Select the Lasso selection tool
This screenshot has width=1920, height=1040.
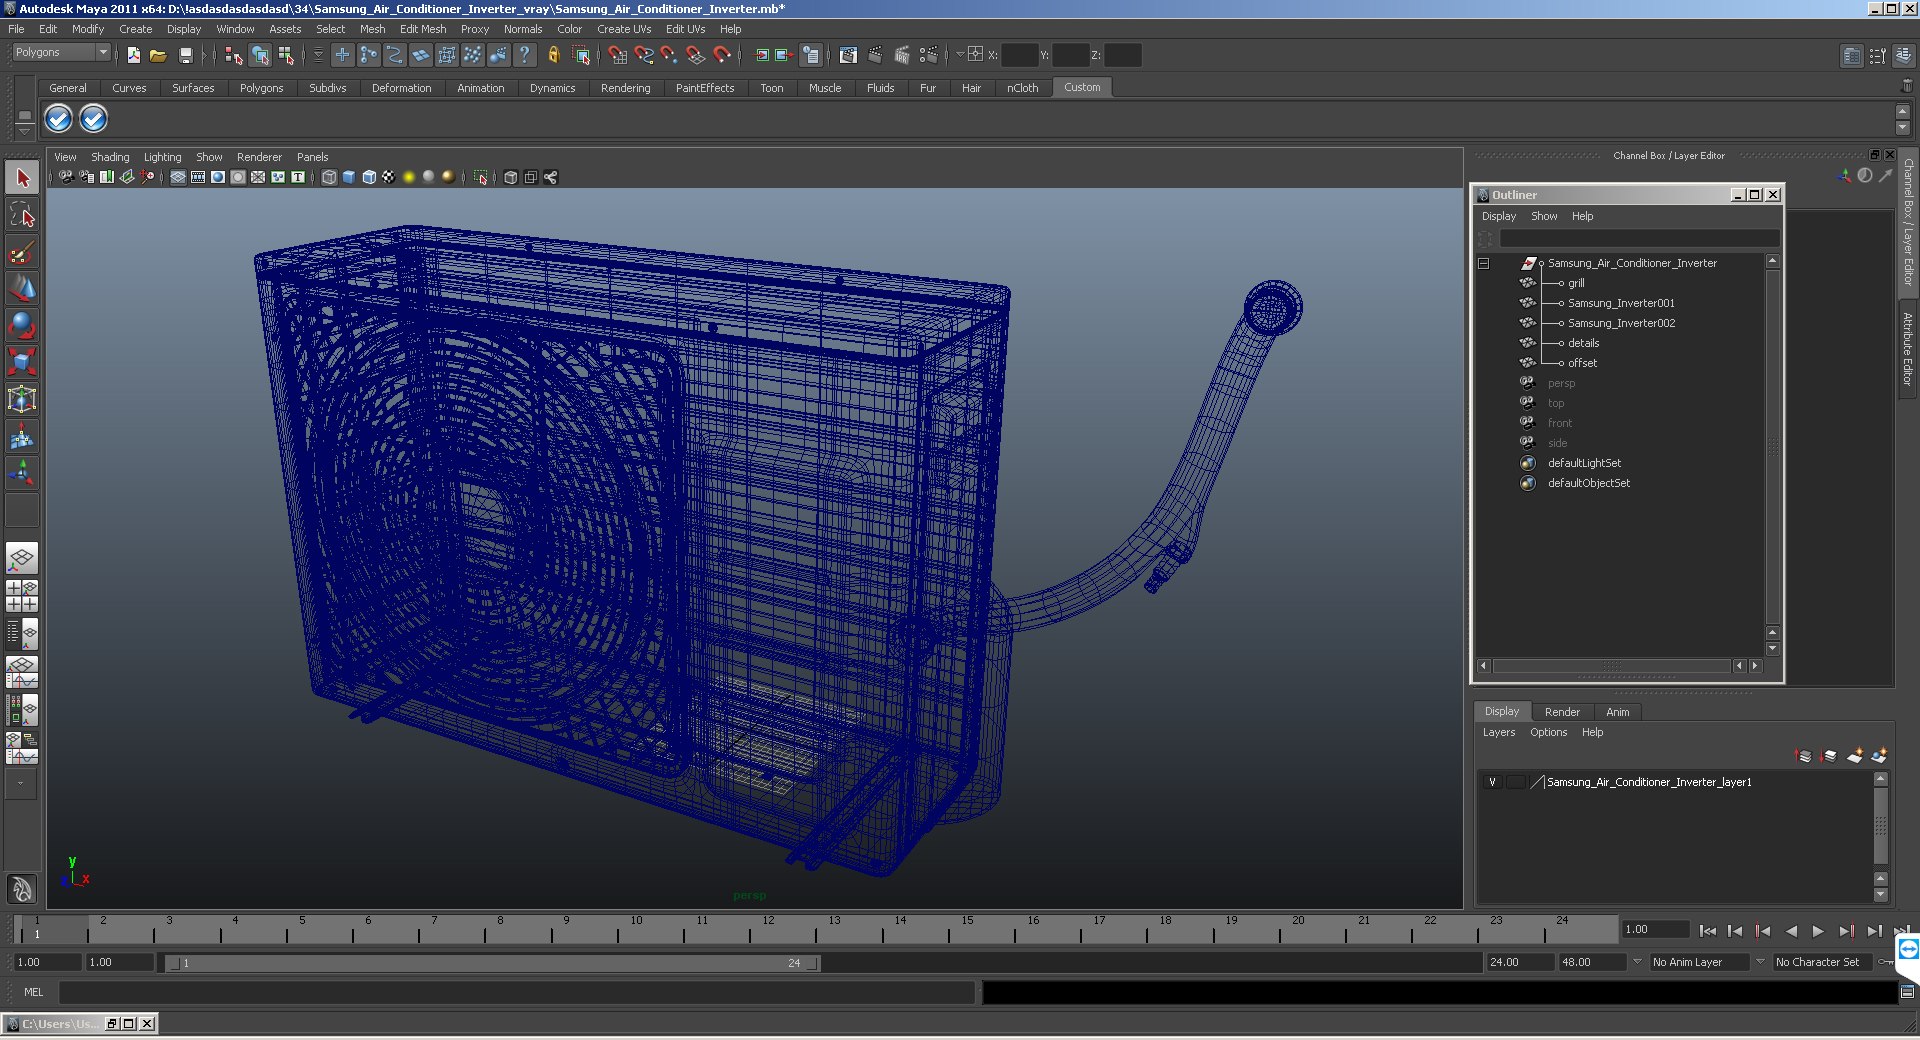click(x=22, y=215)
